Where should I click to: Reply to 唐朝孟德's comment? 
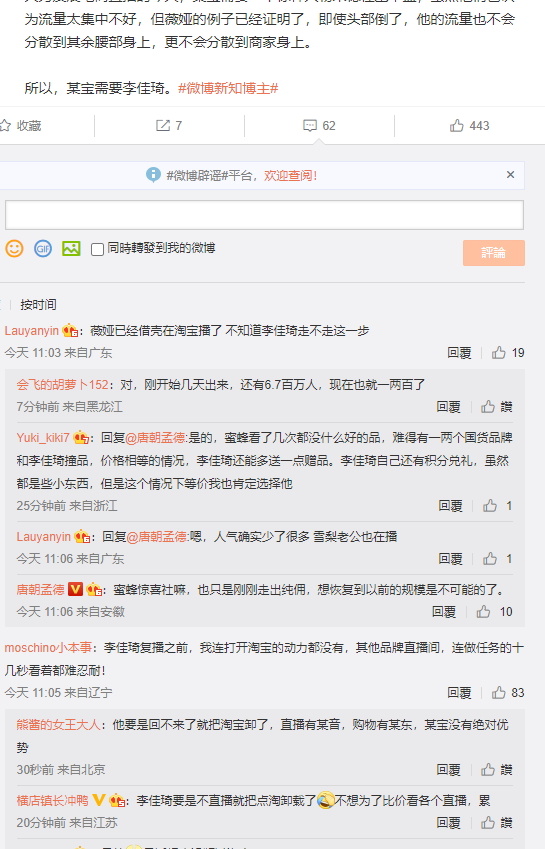pyautogui.click(x=444, y=612)
